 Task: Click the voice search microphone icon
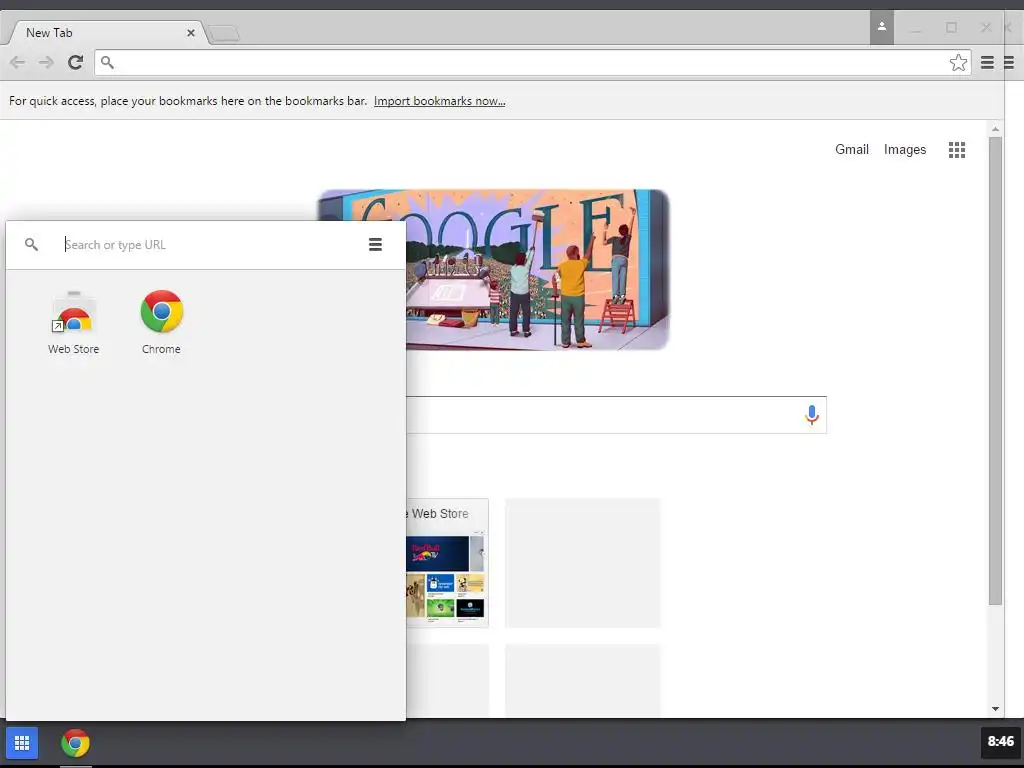click(x=811, y=415)
